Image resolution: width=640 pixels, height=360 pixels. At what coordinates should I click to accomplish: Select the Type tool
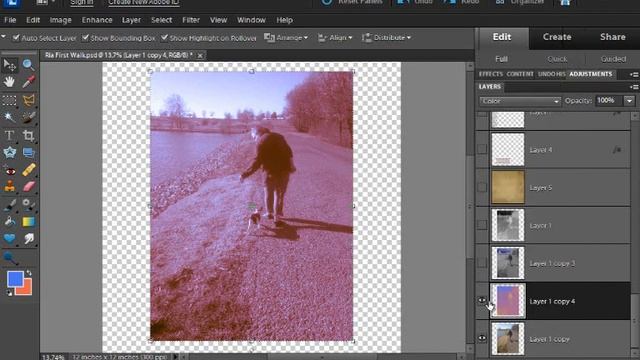coord(9,135)
